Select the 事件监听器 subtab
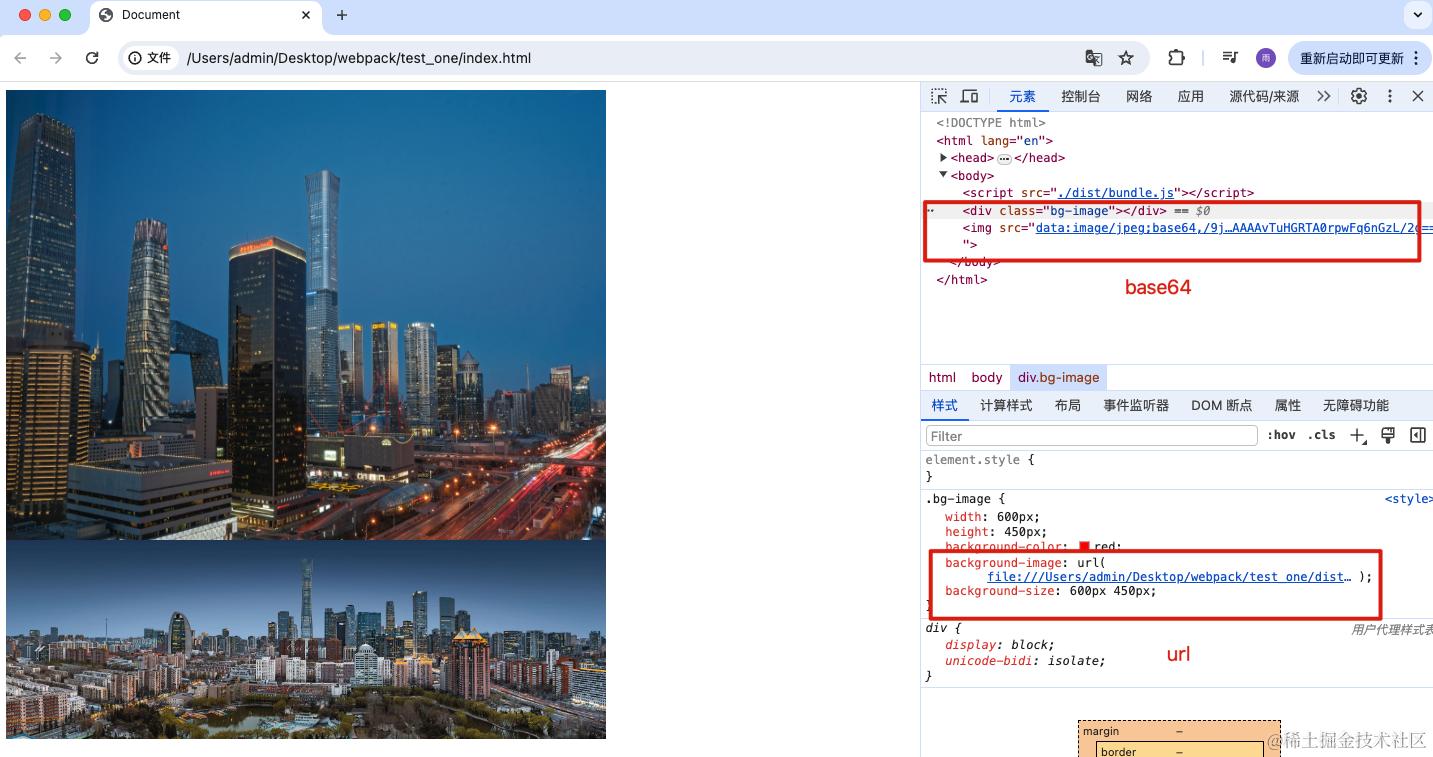 pos(1136,405)
